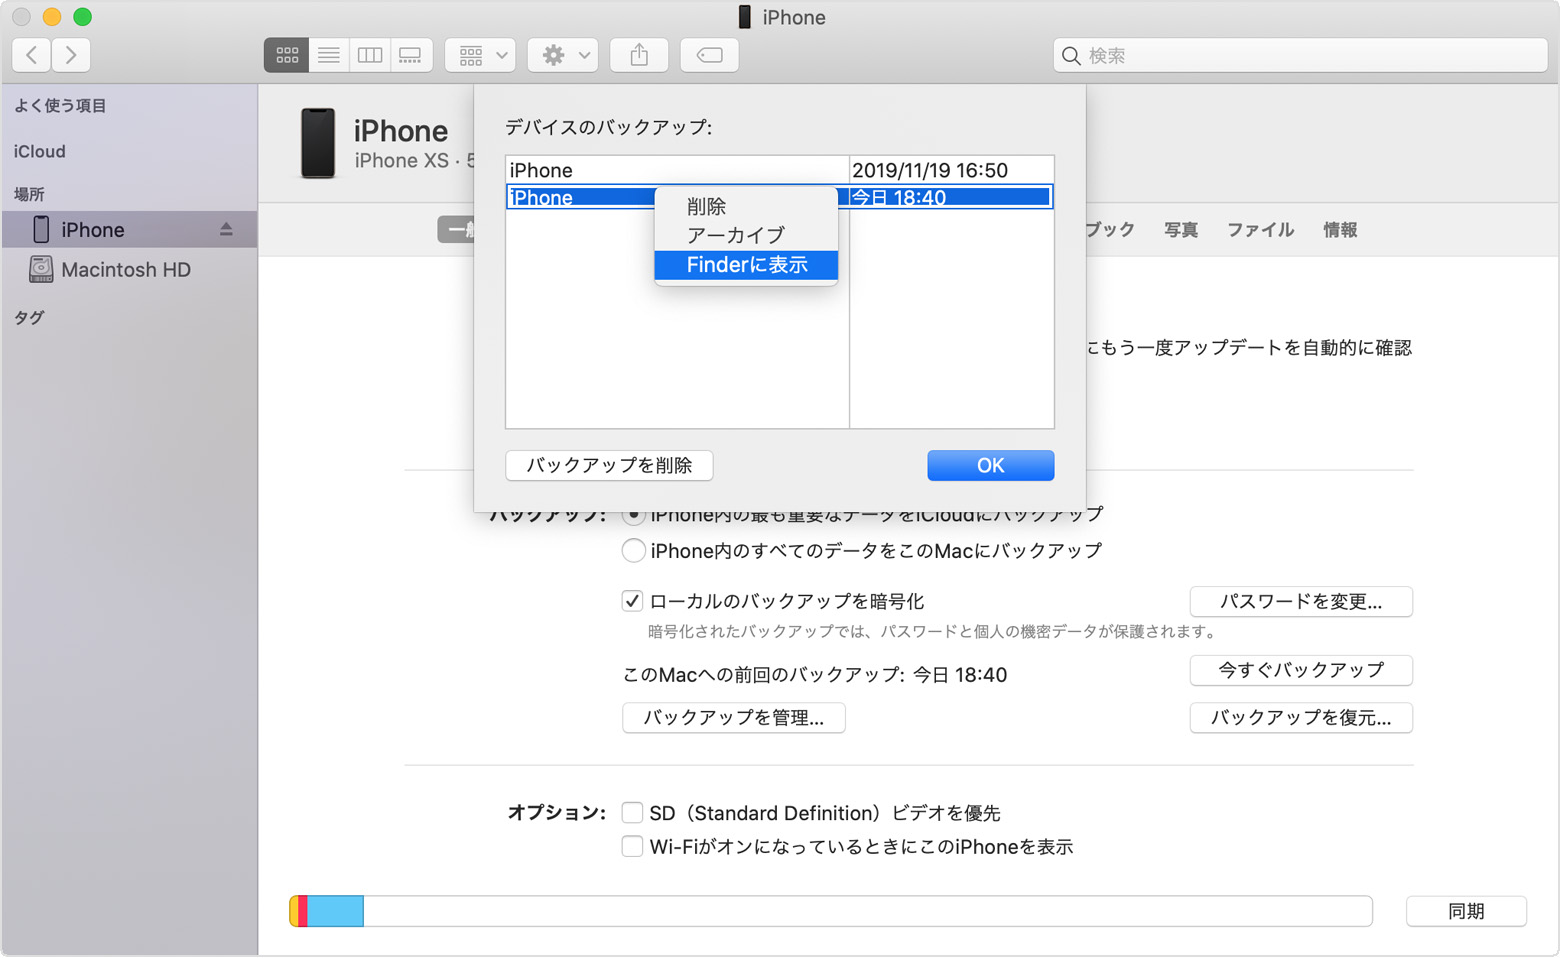Screen dimensions: 1560x958
Task: Go forward with the right chevron button
Action: 71,55
